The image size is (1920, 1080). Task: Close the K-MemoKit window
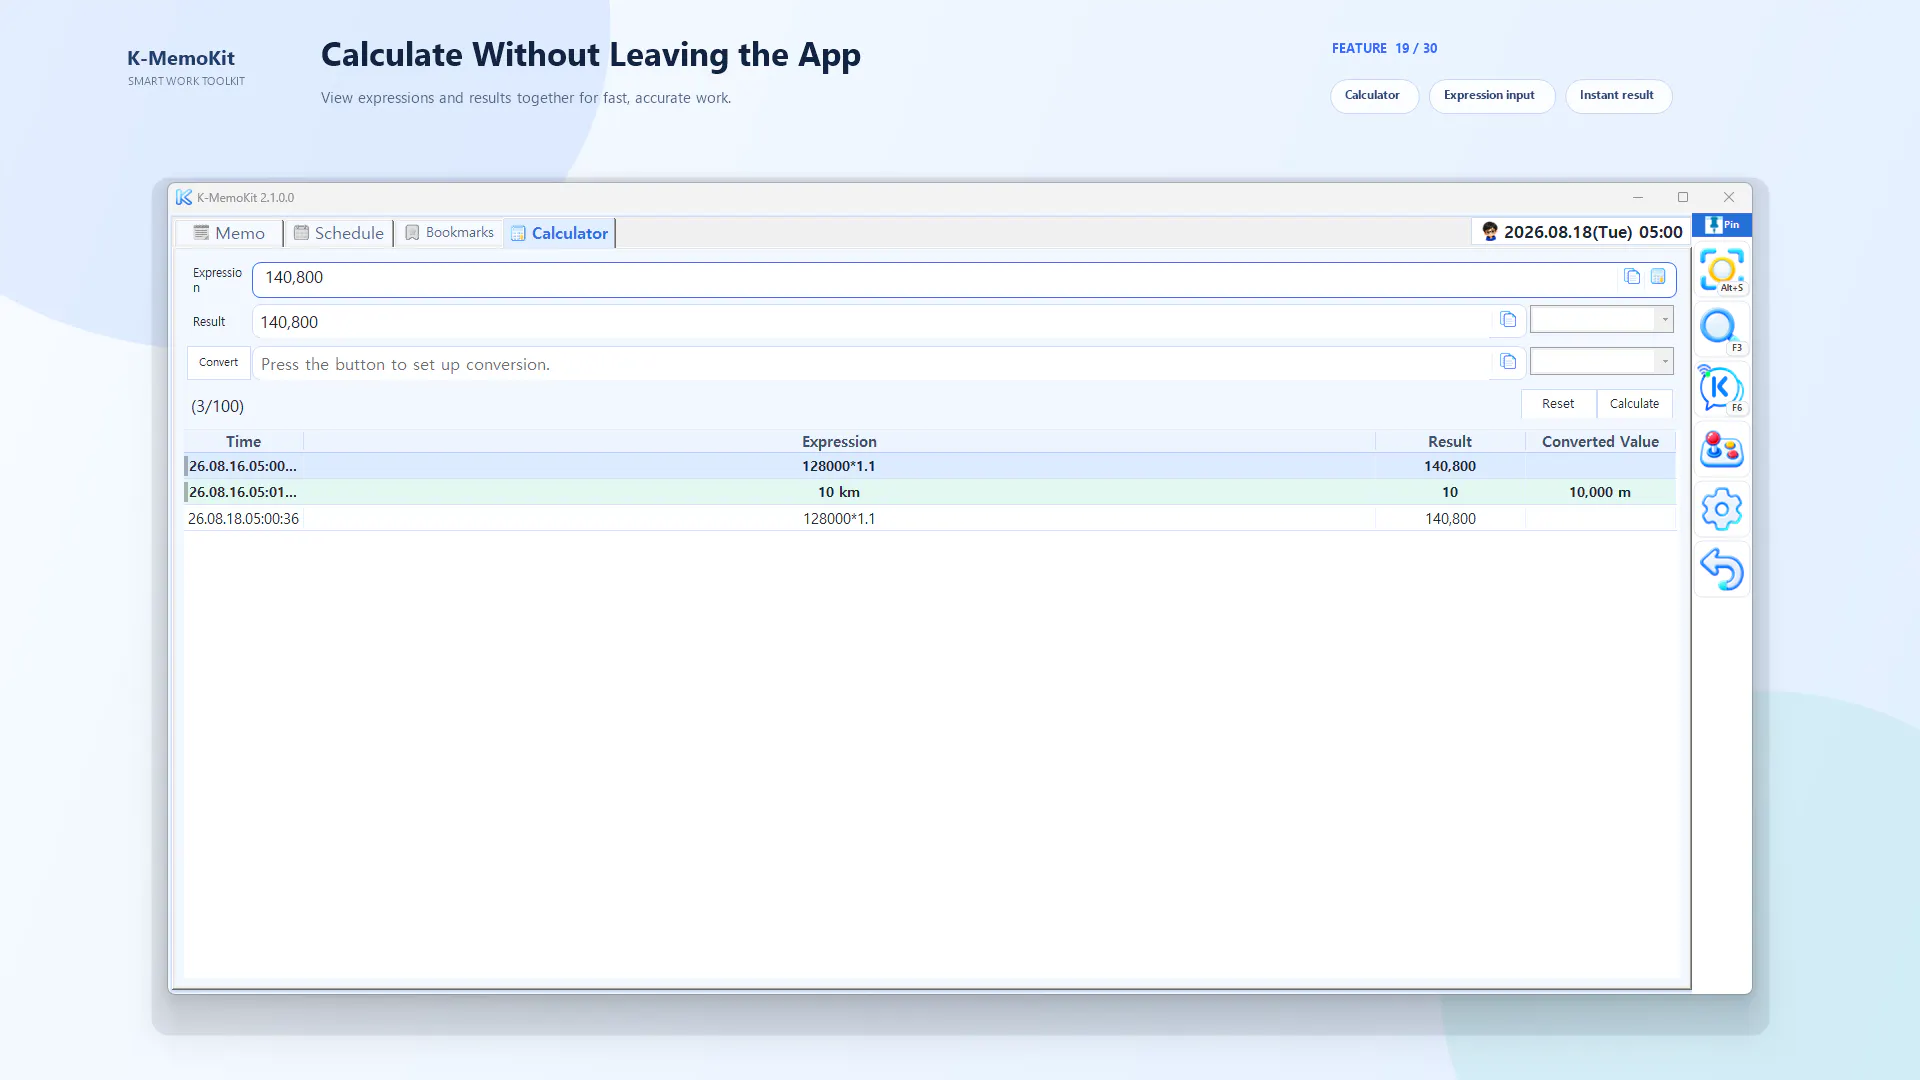tap(1729, 197)
